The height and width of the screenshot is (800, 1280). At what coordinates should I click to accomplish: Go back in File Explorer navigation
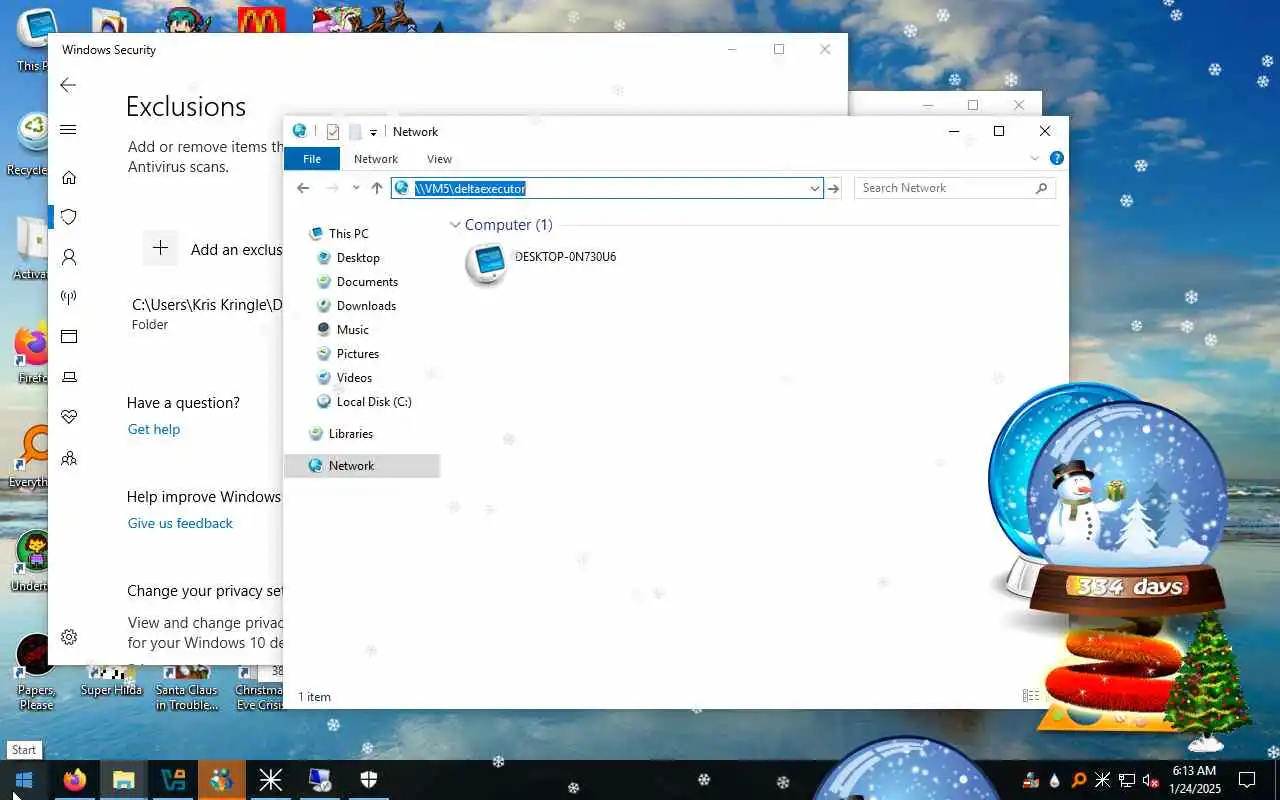point(303,188)
